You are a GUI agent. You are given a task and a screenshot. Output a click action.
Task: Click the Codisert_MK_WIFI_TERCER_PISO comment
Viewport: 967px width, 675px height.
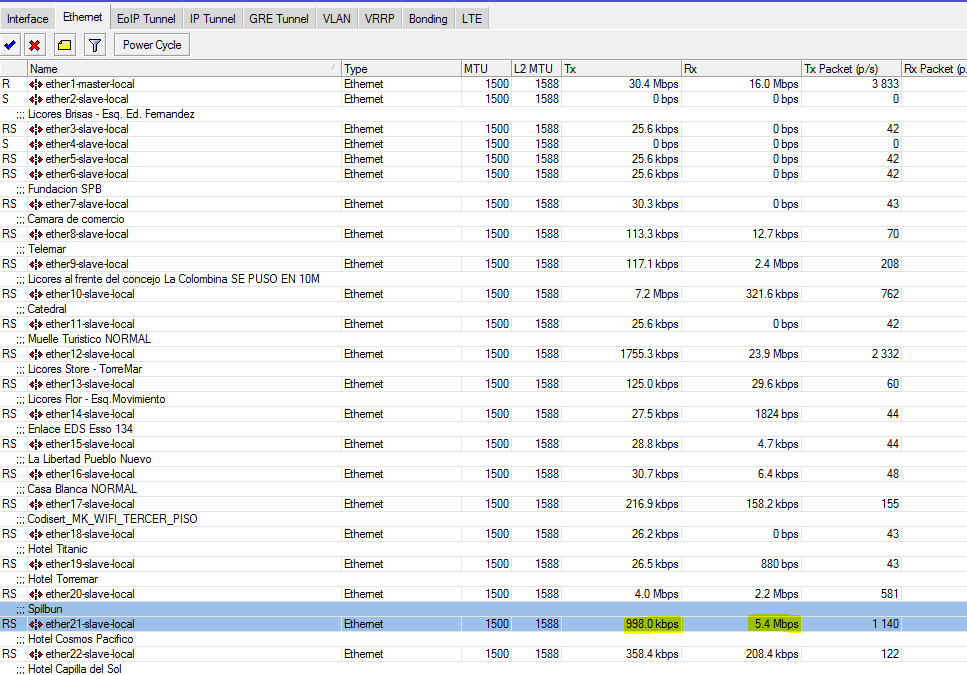tap(112, 519)
